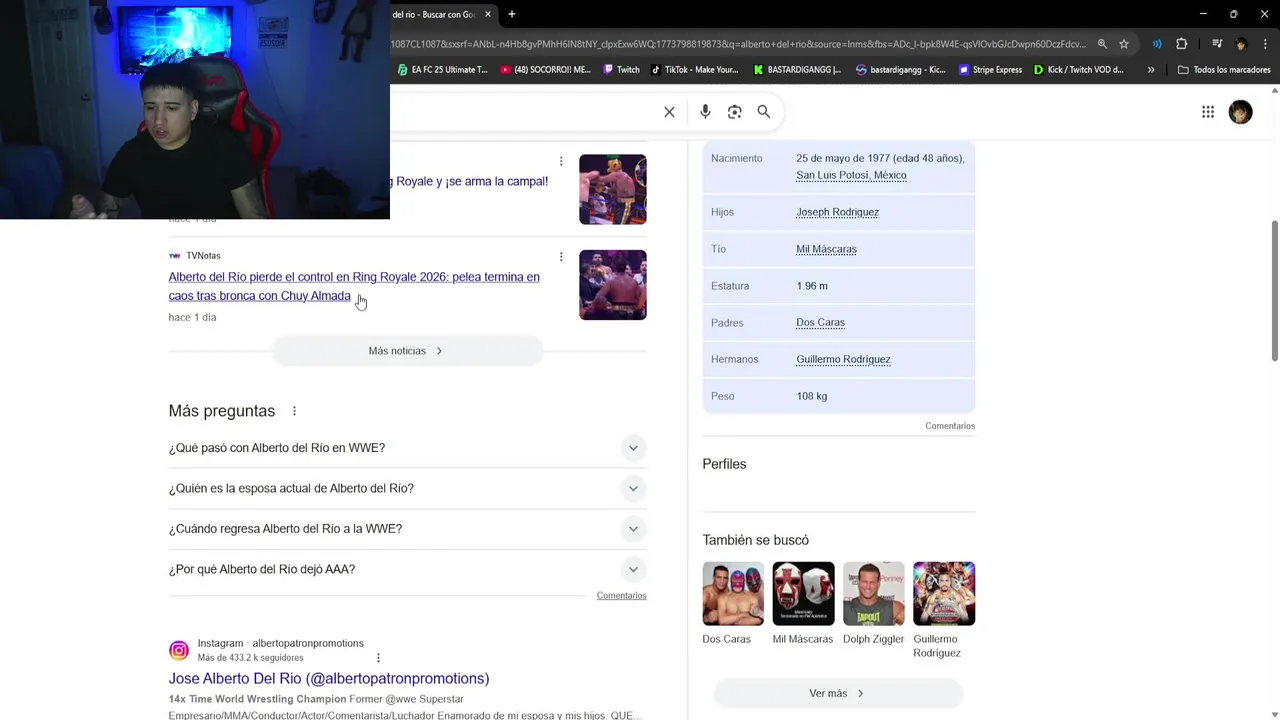The height and width of the screenshot is (720, 1280).
Task: Close the 'del rio - Buscar con Google' tab
Action: tap(488, 14)
